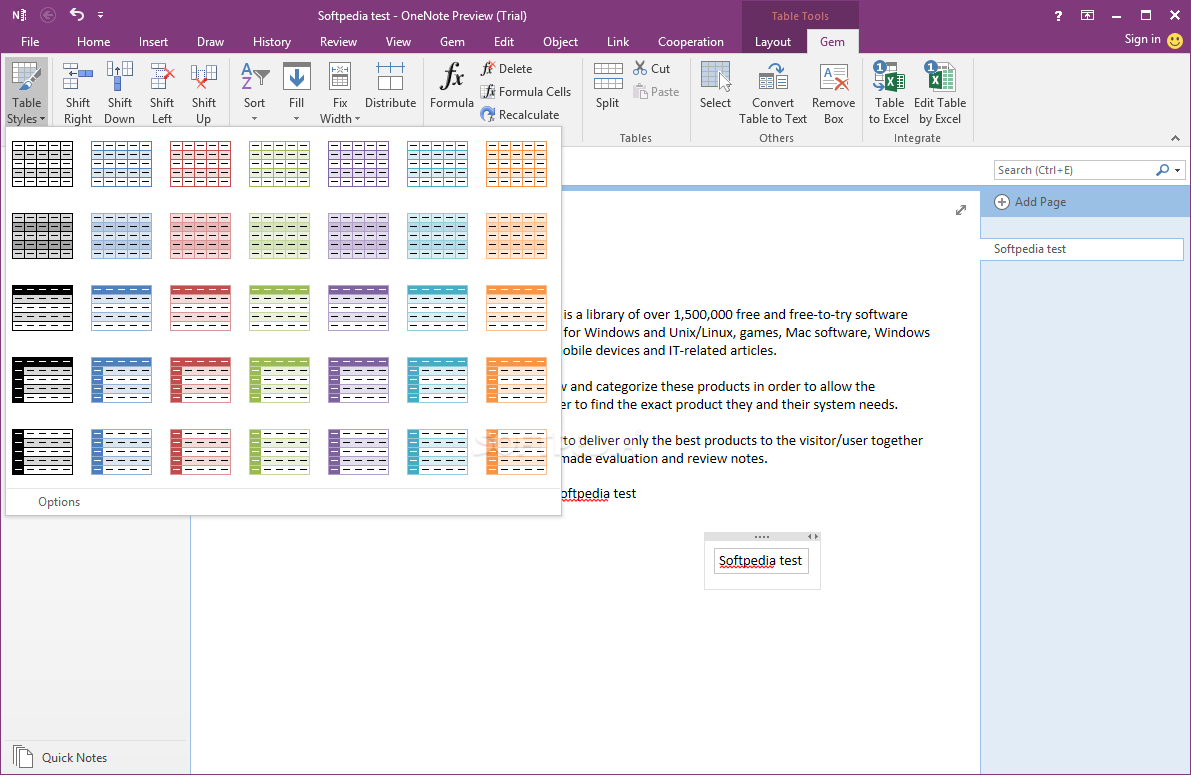
Task: Open the Table Styles dropdown
Action: coord(27,93)
